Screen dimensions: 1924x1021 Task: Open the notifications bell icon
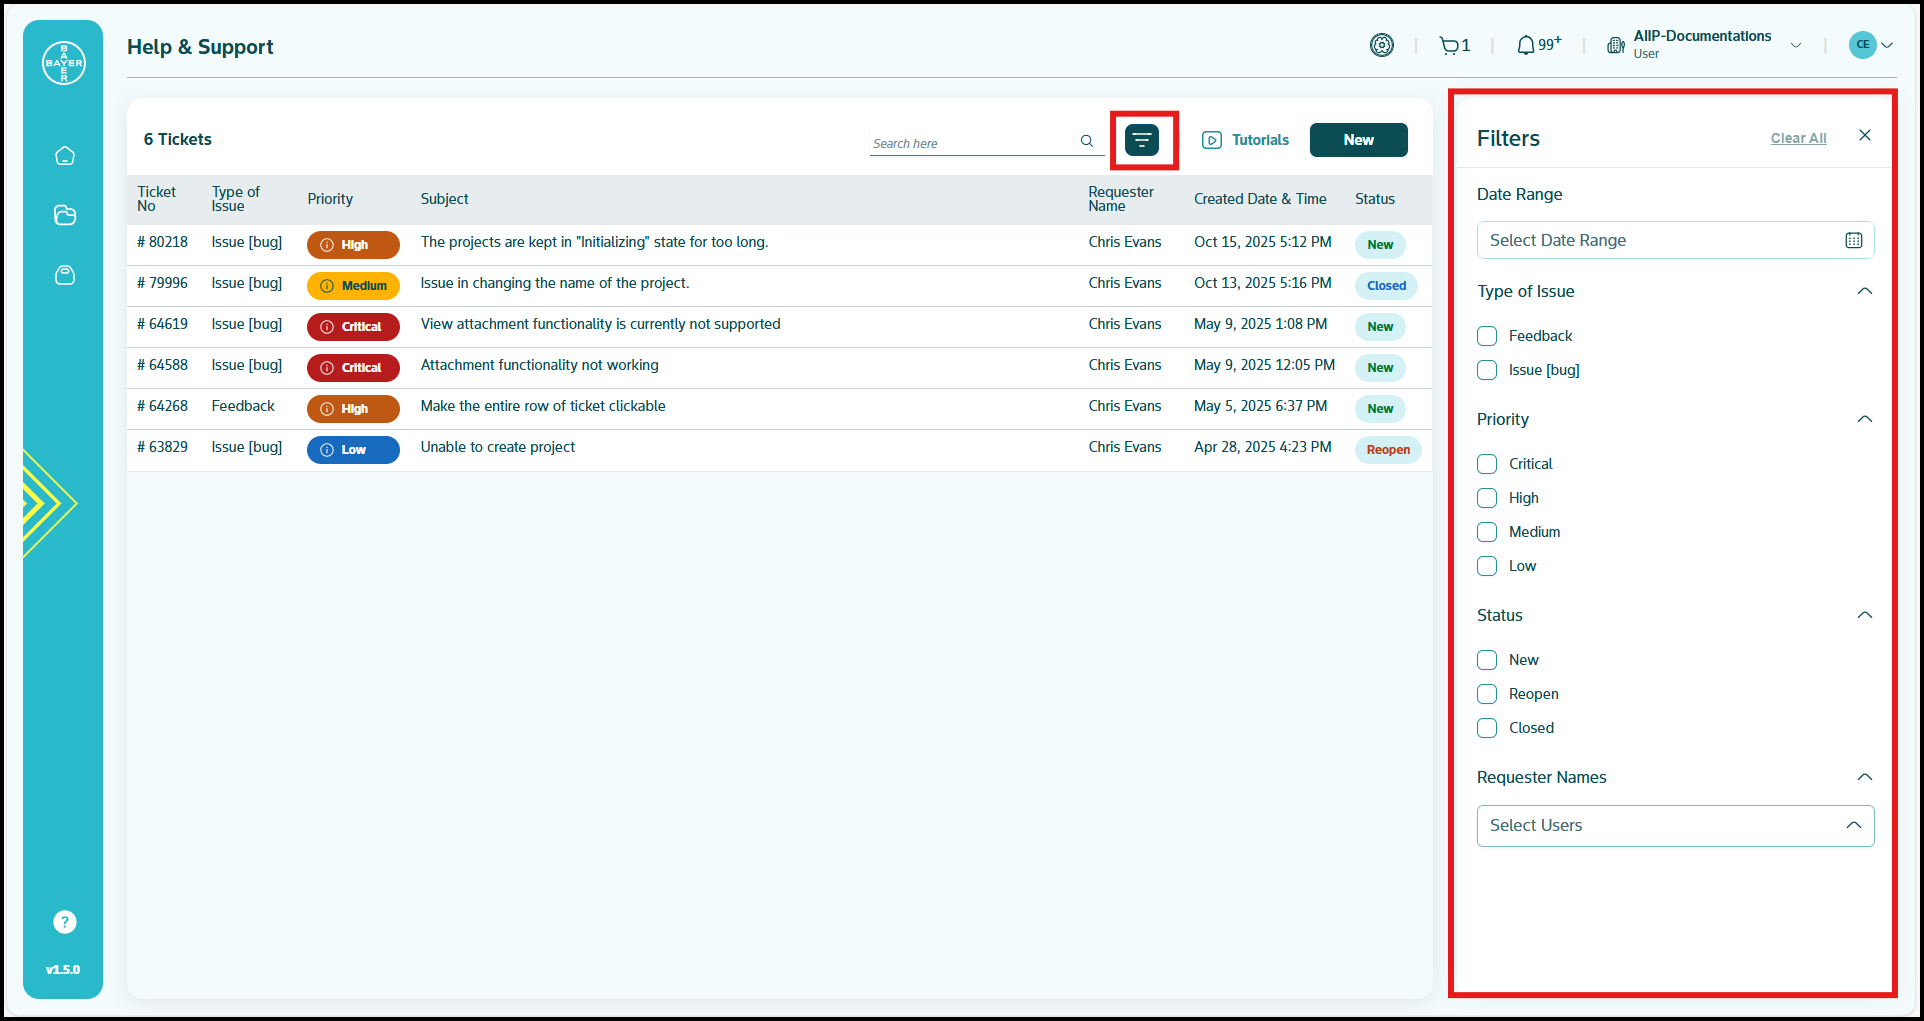(x=1525, y=46)
